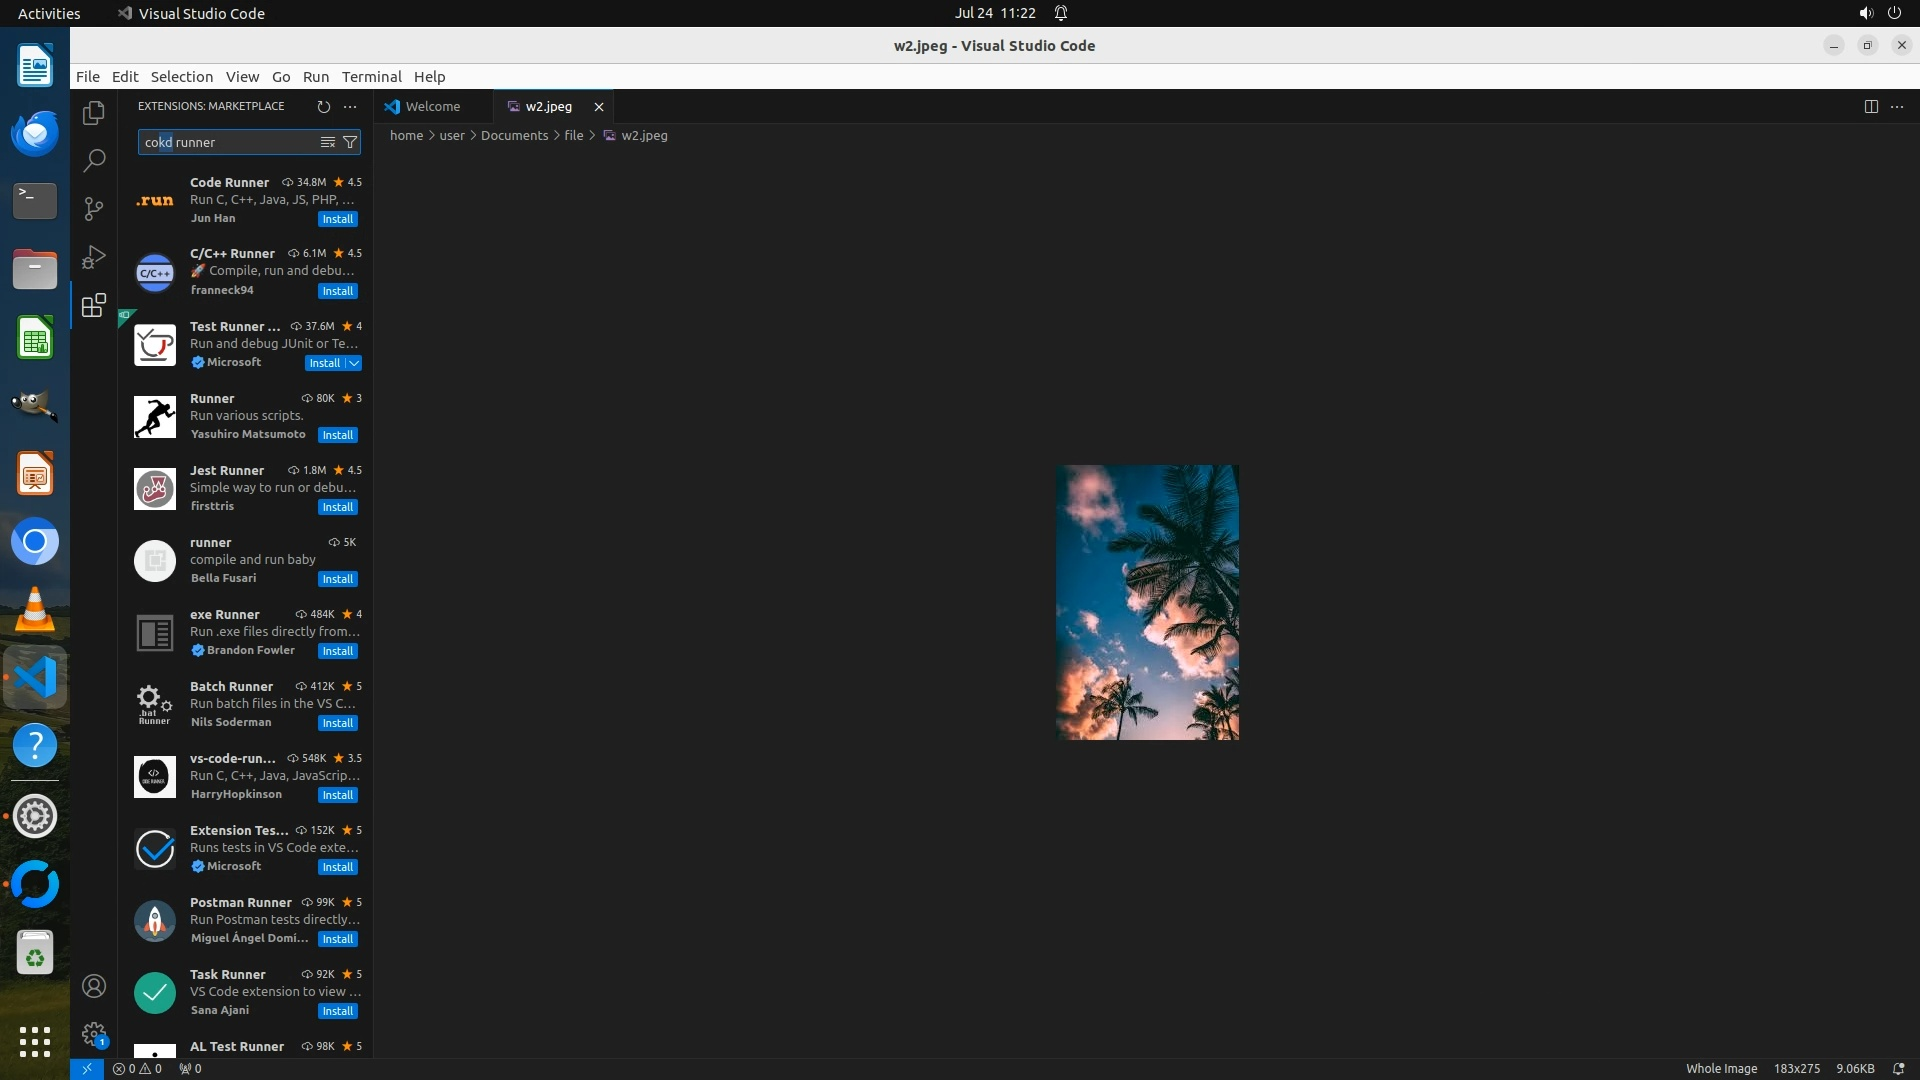Switch to the Welcome tab
The height and width of the screenshot is (1080, 1920).
pyautogui.click(x=432, y=106)
